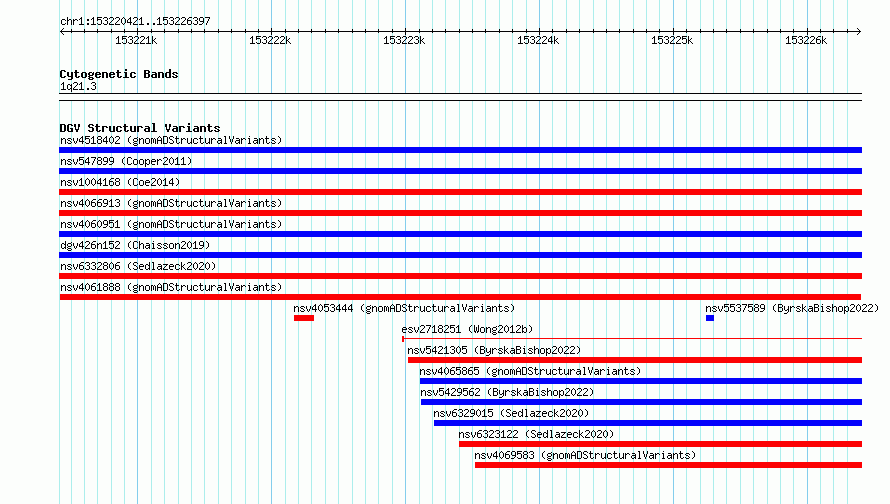Open esv2718251 (Wong2012b) variant label
The width and height of the screenshot is (890, 504).
pyautogui.click(x=467, y=329)
